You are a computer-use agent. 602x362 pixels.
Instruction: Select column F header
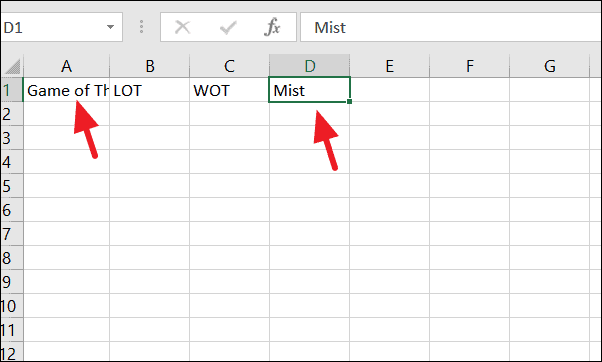pos(470,66)
